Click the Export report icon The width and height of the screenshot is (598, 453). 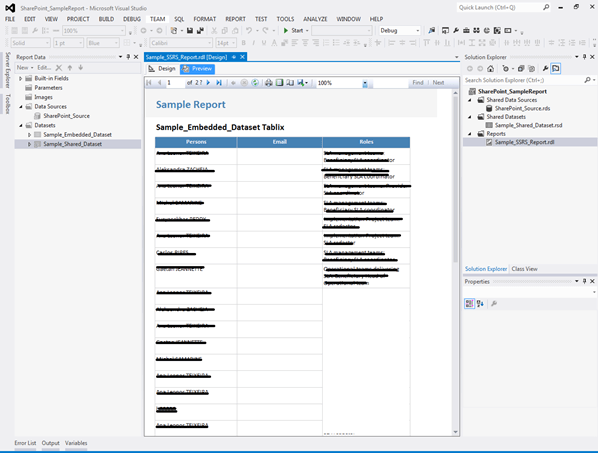(x=301, y=82)
